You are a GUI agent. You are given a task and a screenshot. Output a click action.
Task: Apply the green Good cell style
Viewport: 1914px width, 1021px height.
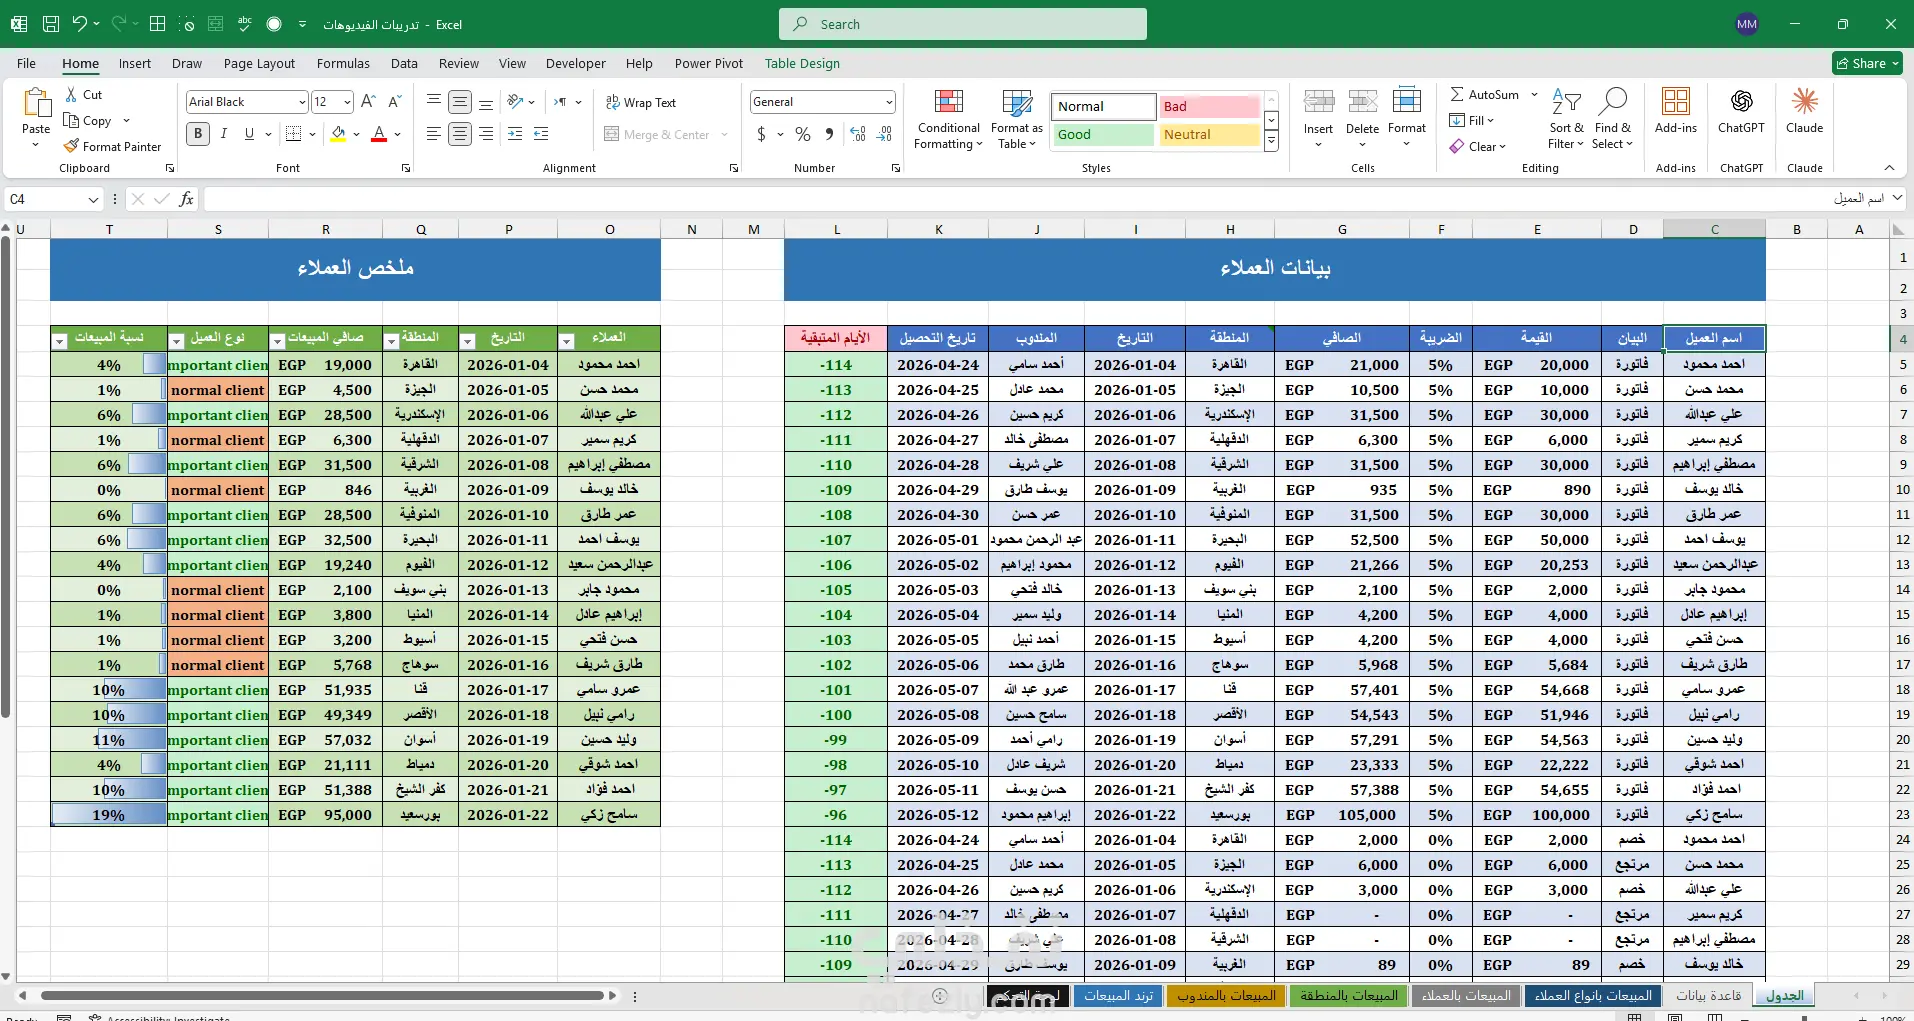point(1103,134)
